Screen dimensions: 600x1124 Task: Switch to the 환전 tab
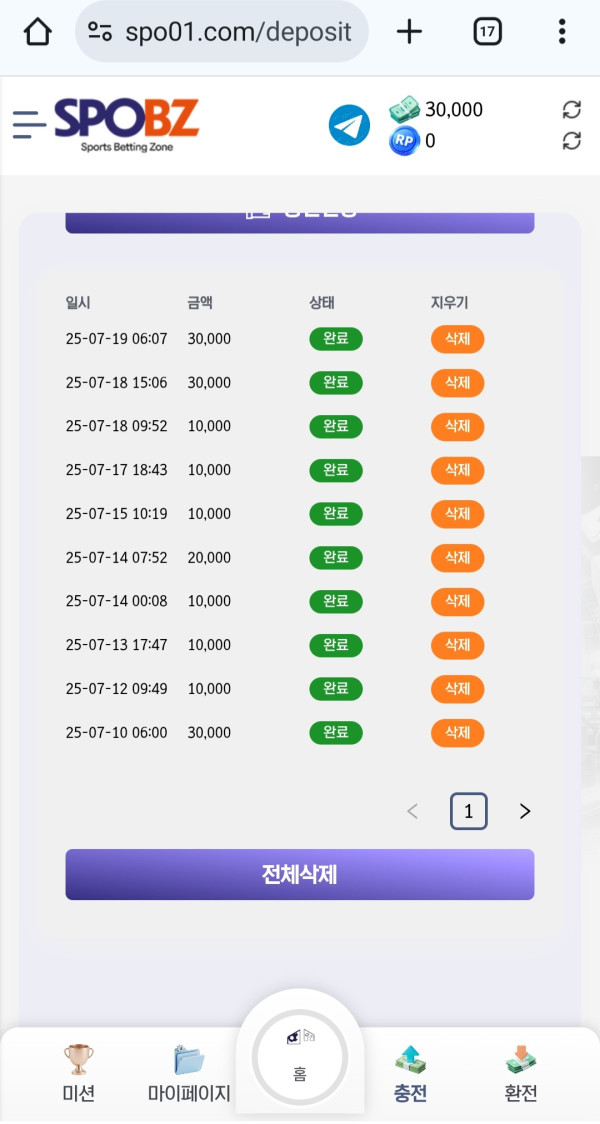[x=520, y=1072]
